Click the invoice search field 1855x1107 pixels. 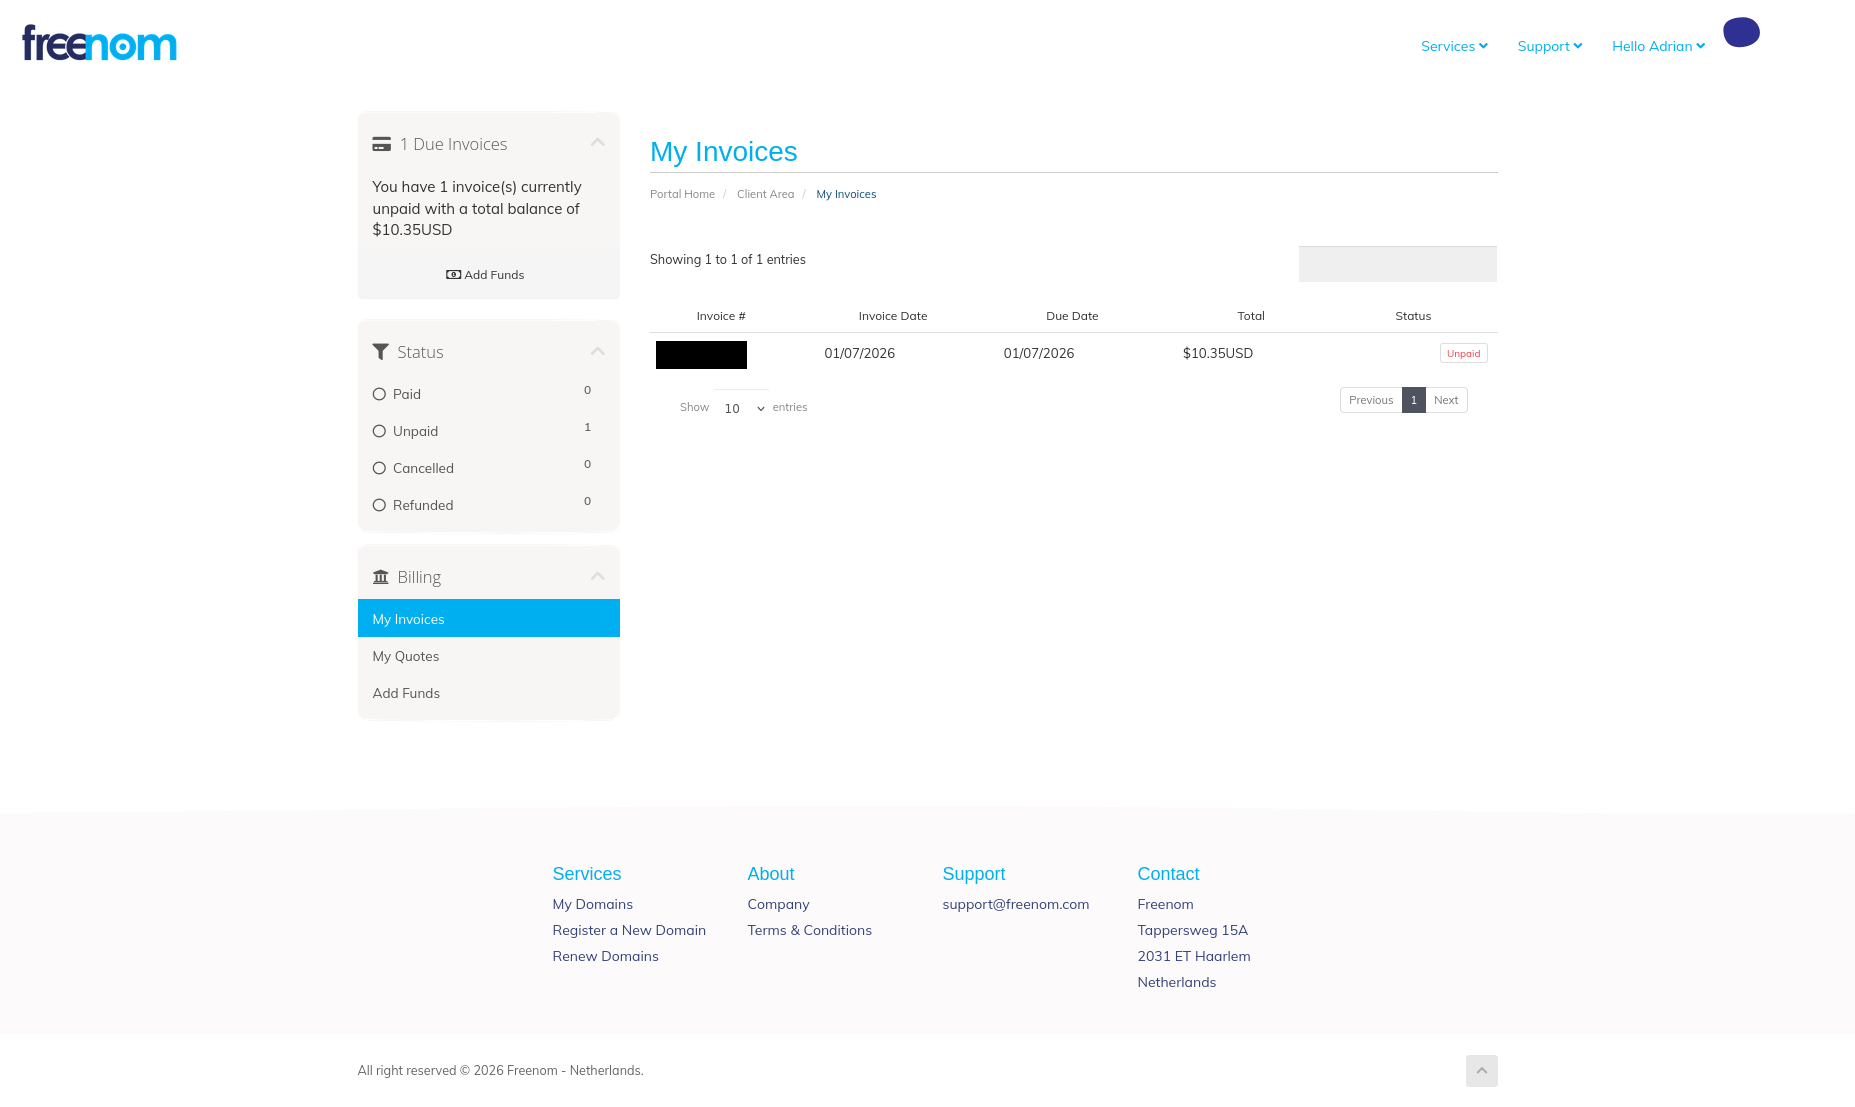pos(1397,264)
